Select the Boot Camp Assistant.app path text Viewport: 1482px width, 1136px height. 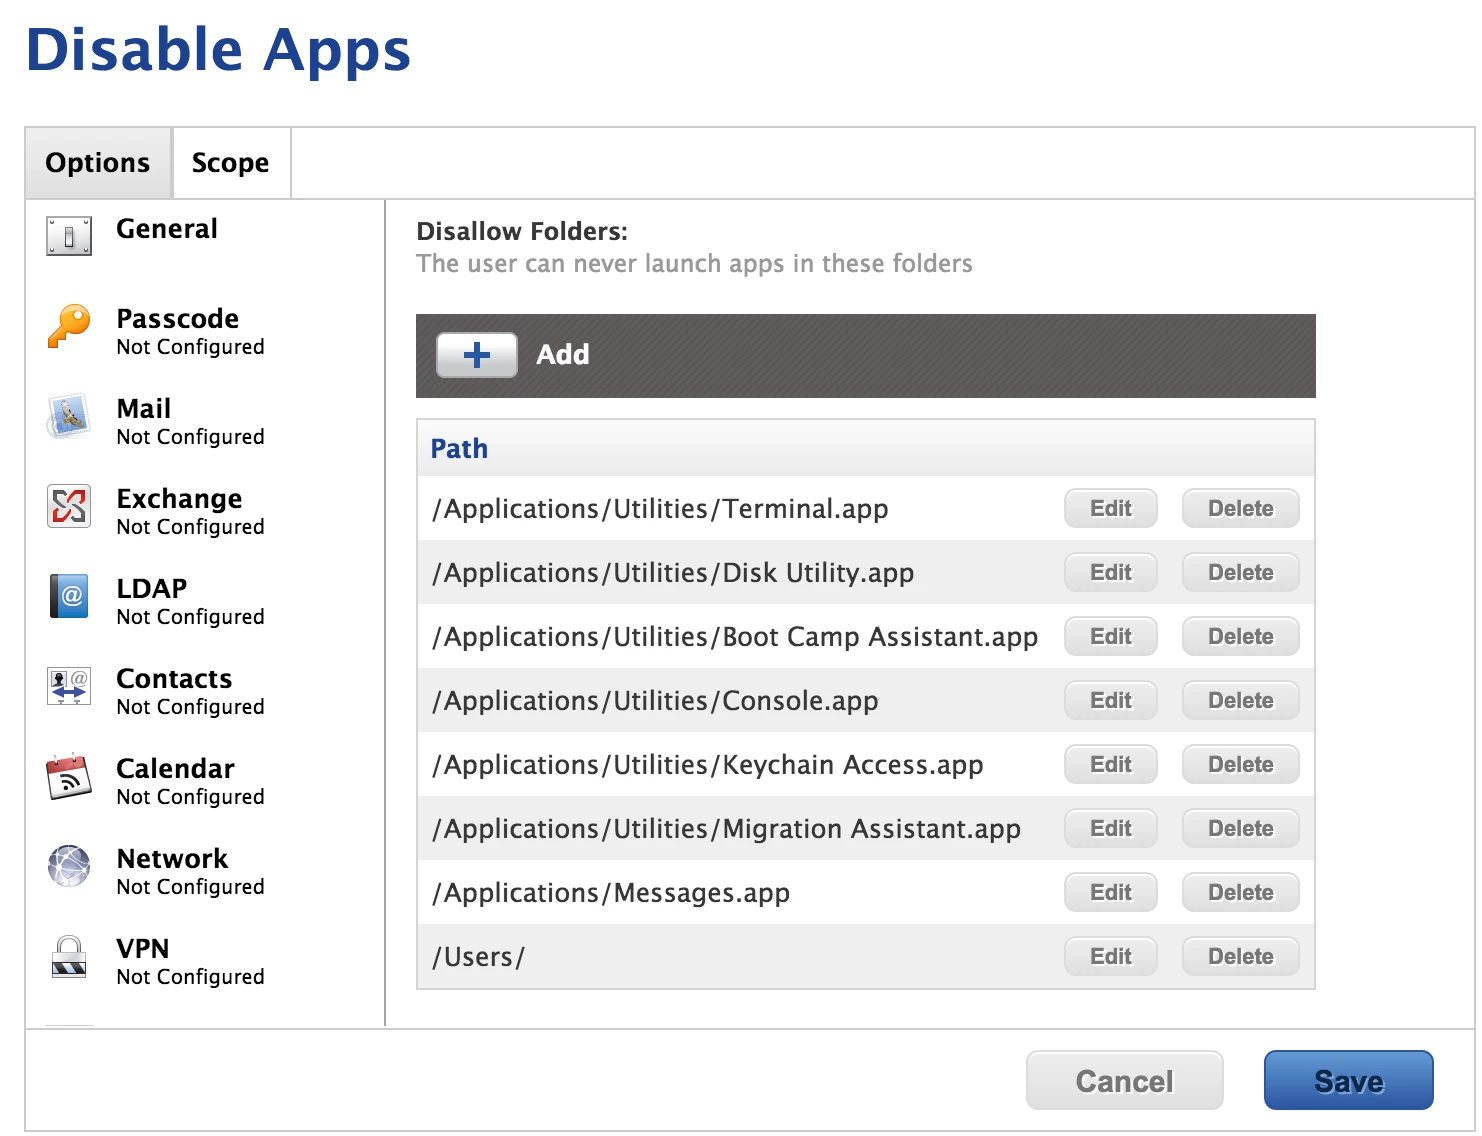tap(735, 637)
